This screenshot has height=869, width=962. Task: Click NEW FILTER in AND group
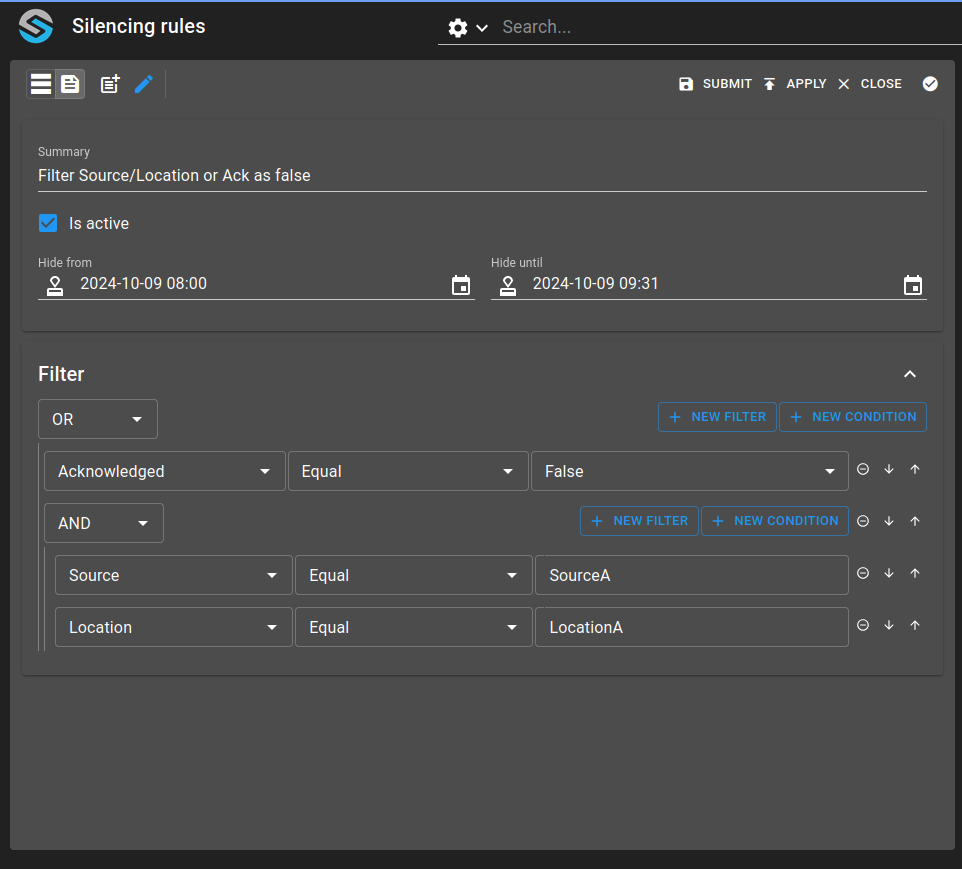point(639,520)
